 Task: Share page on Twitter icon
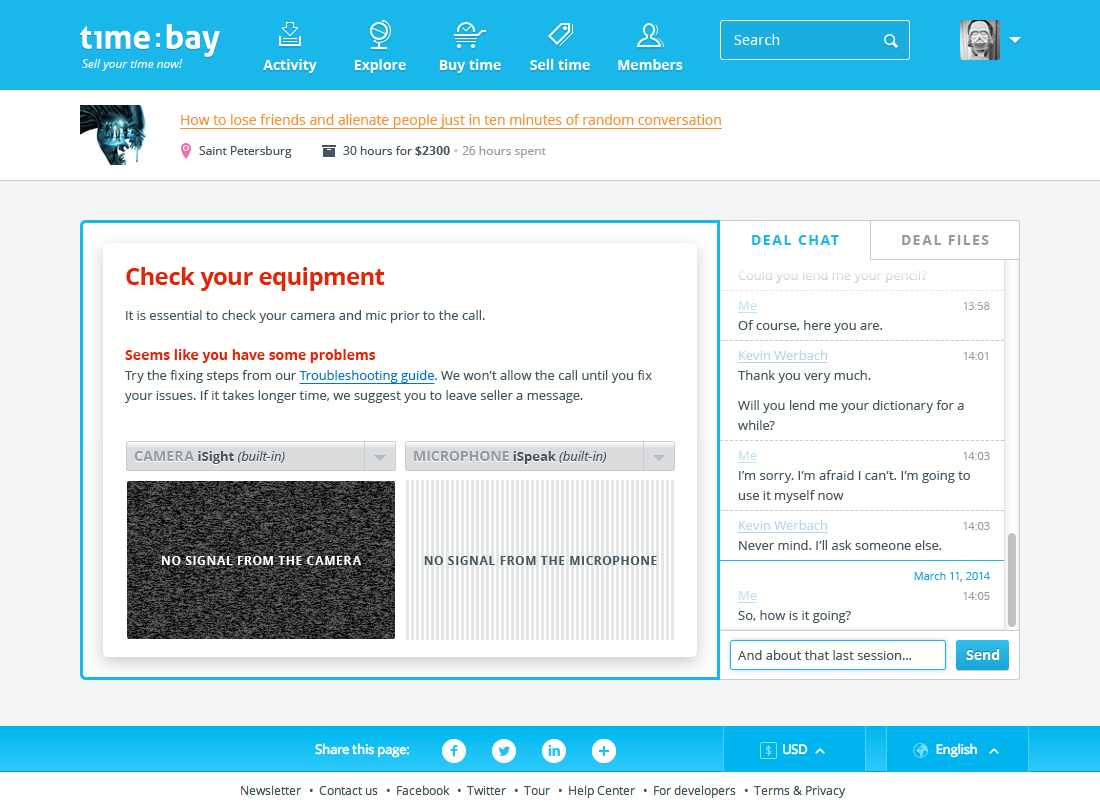tap(504, 751)
